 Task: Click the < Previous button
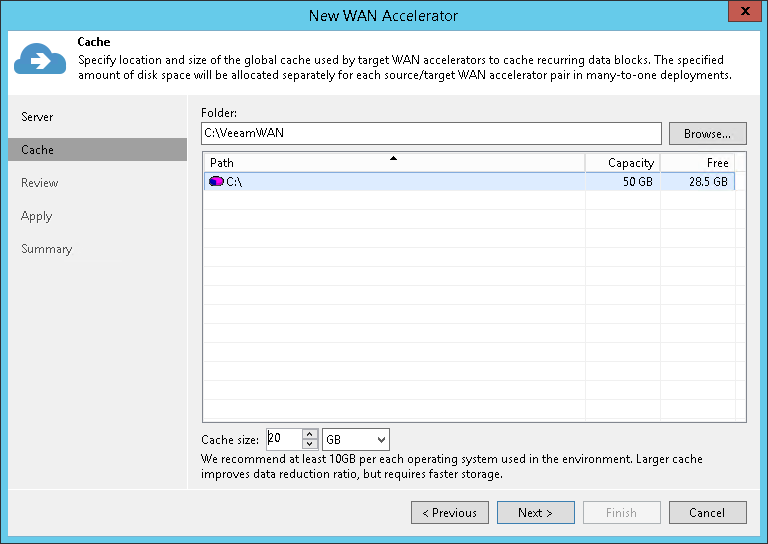pos(450,513)
